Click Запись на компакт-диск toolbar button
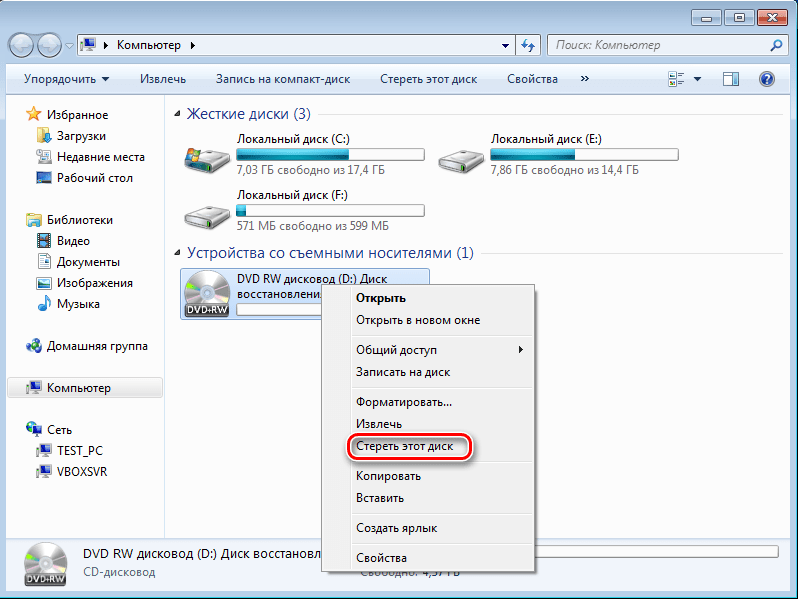798x599 pixels. click(283, 79)
